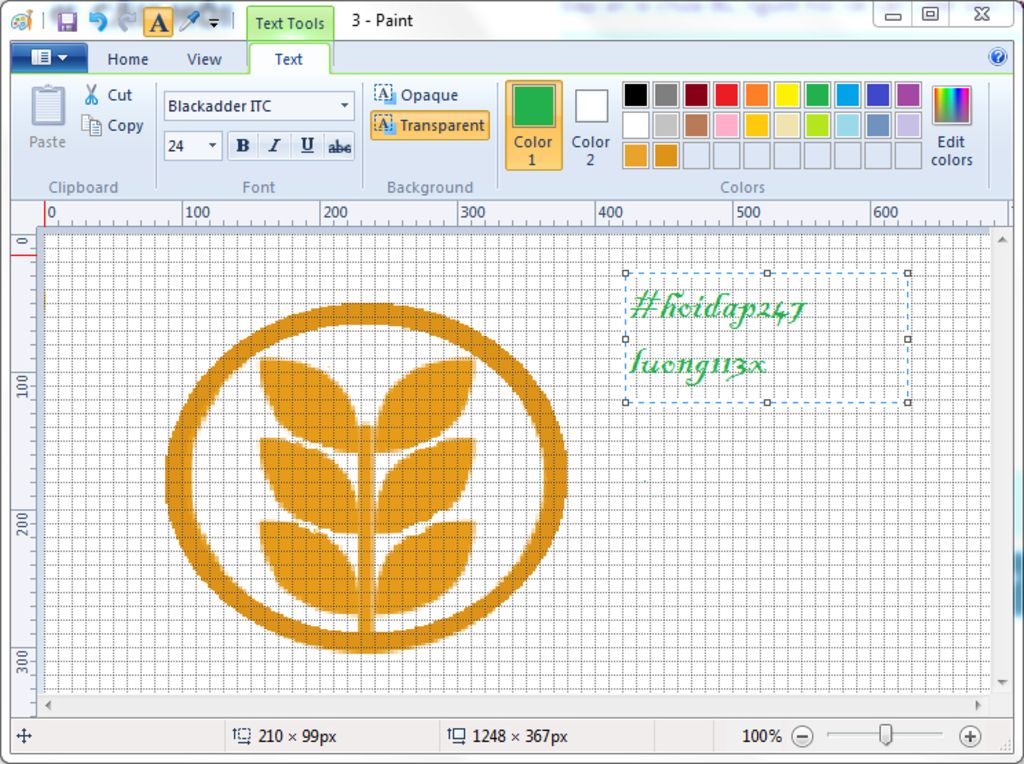Click the Paint application icon

pyautogui.click(x=22, y=22)
